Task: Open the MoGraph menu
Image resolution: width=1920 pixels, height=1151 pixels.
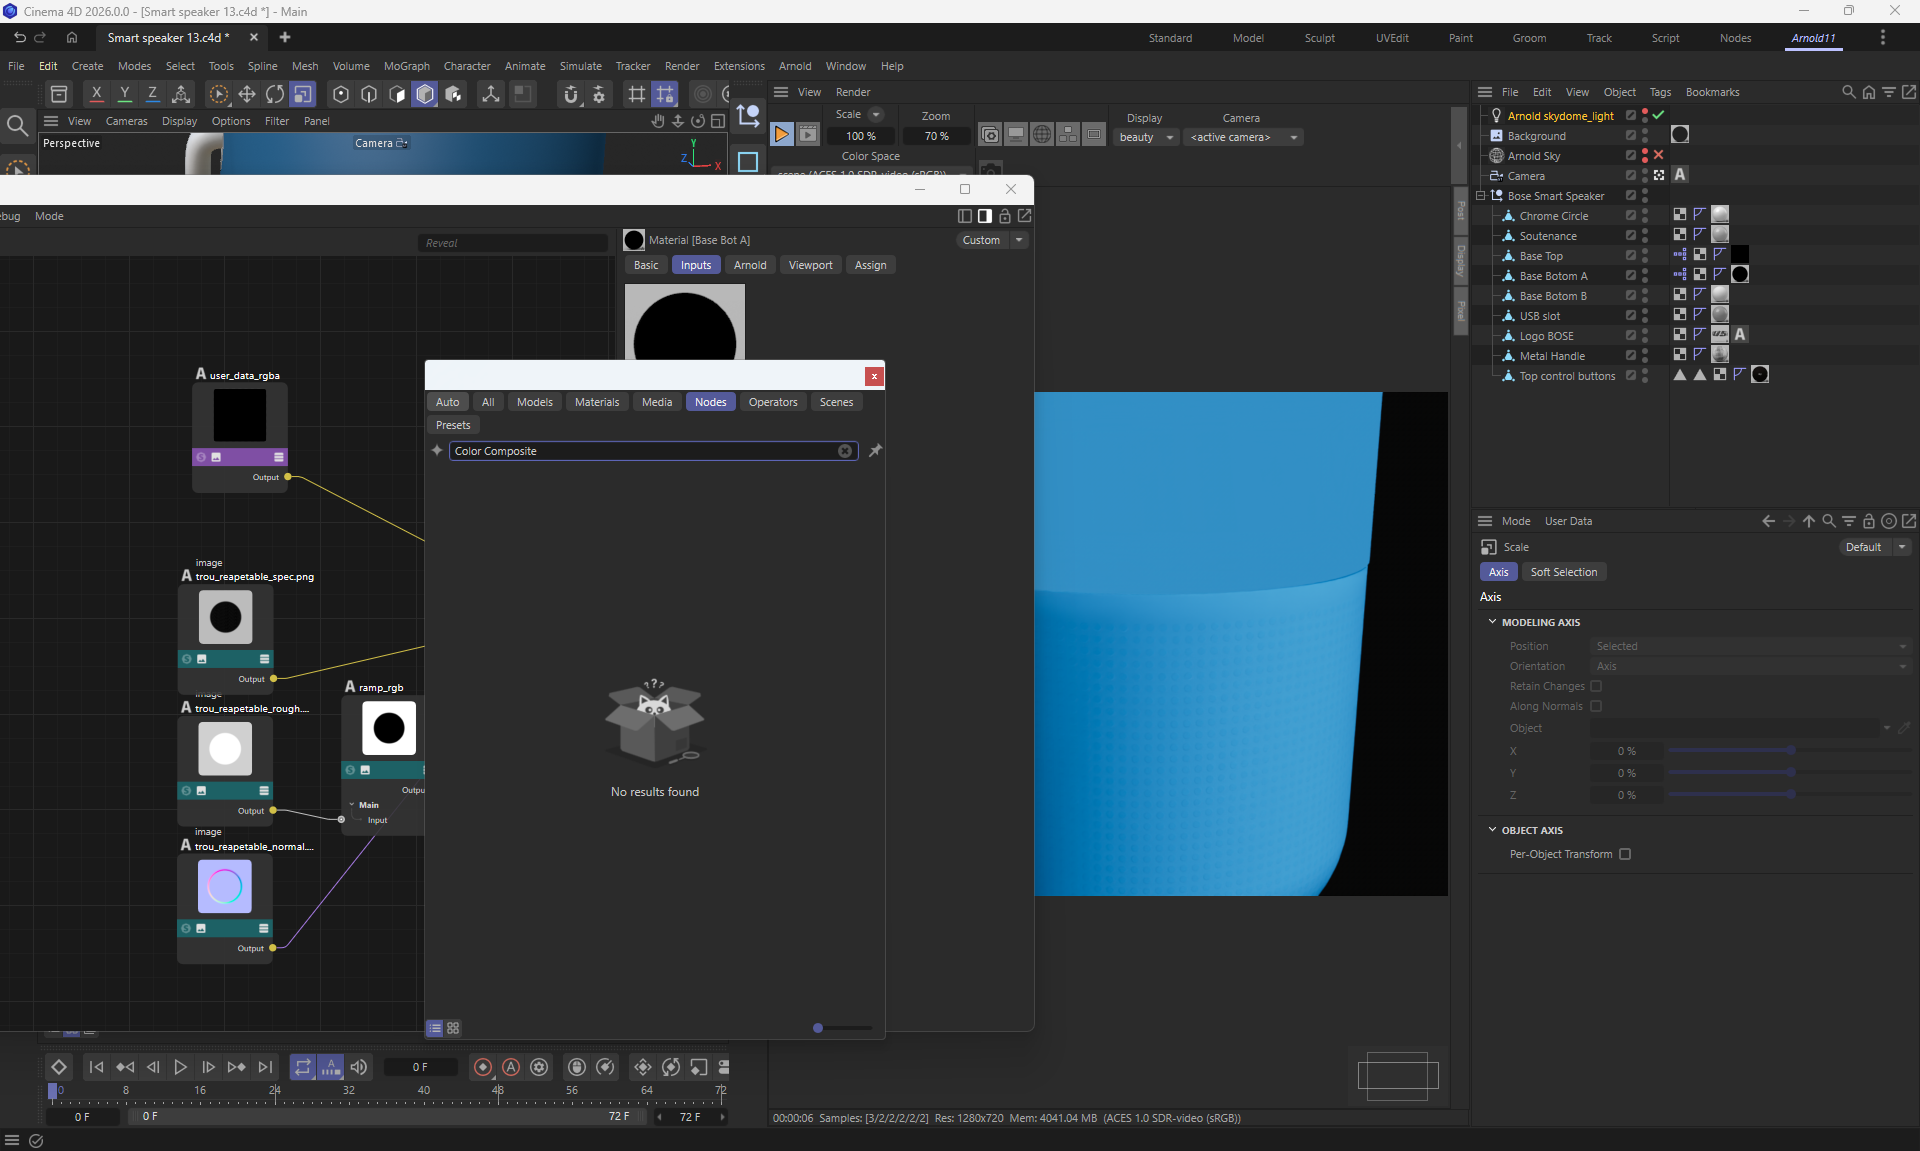Action: pos(406,66)
